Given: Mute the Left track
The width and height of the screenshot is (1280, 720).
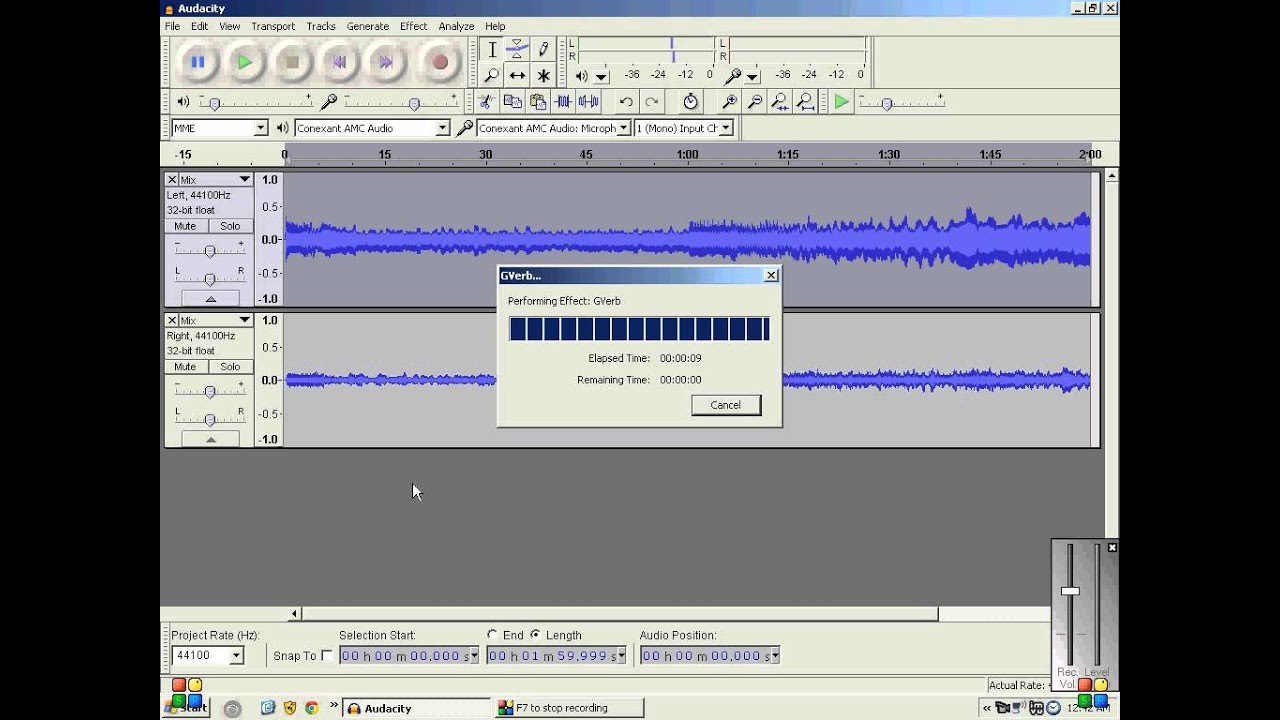Looking at the screenshot, I should (185, 226).
